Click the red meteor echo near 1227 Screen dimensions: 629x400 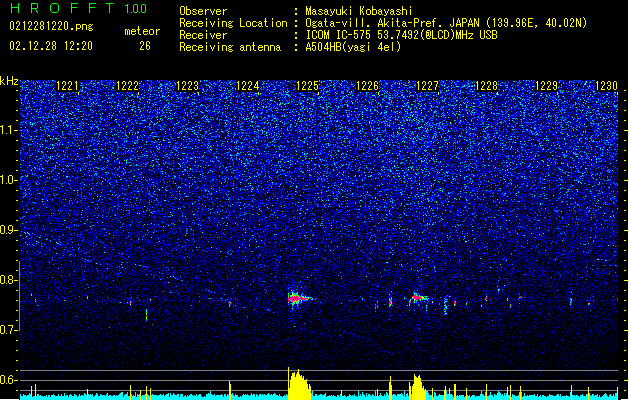point(419,298)
